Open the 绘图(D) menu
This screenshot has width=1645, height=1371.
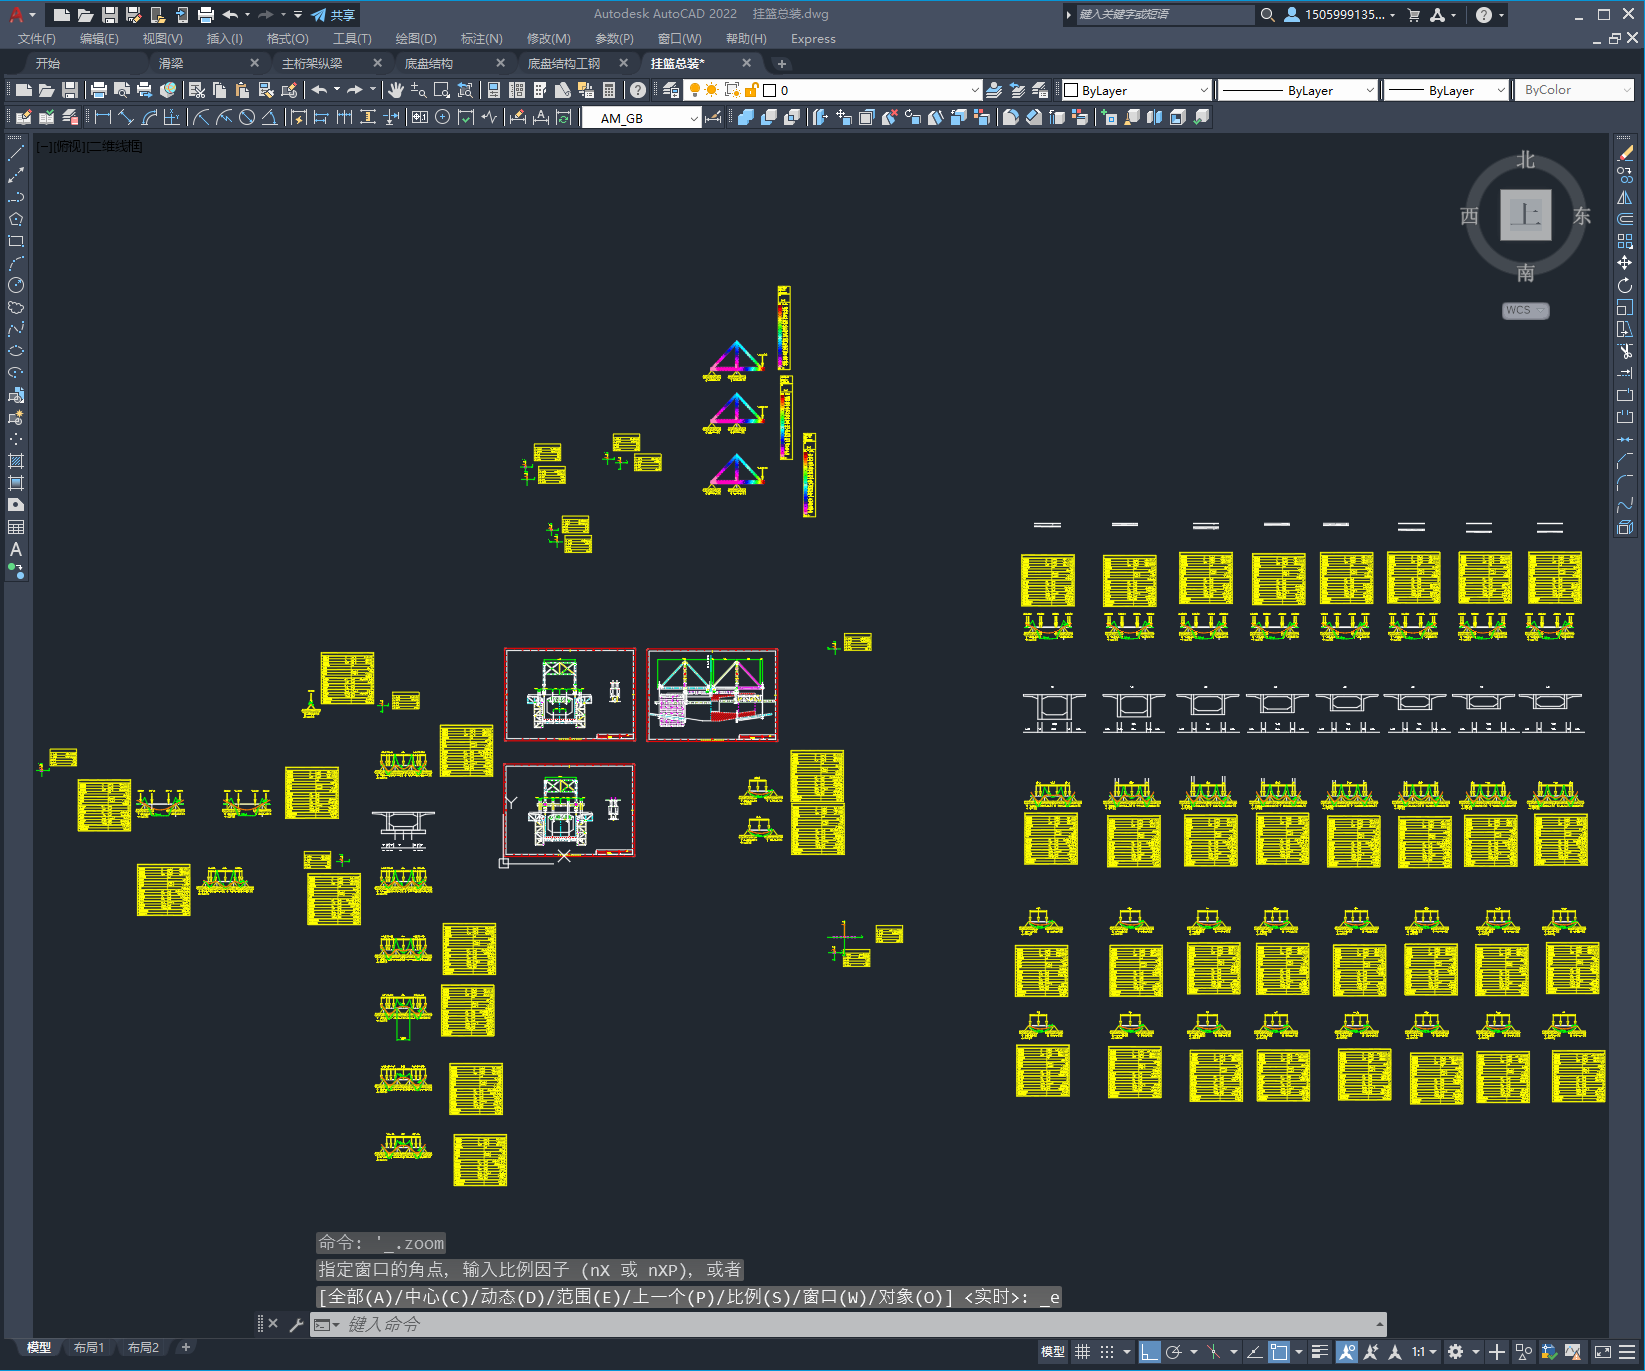click(416, 38)
